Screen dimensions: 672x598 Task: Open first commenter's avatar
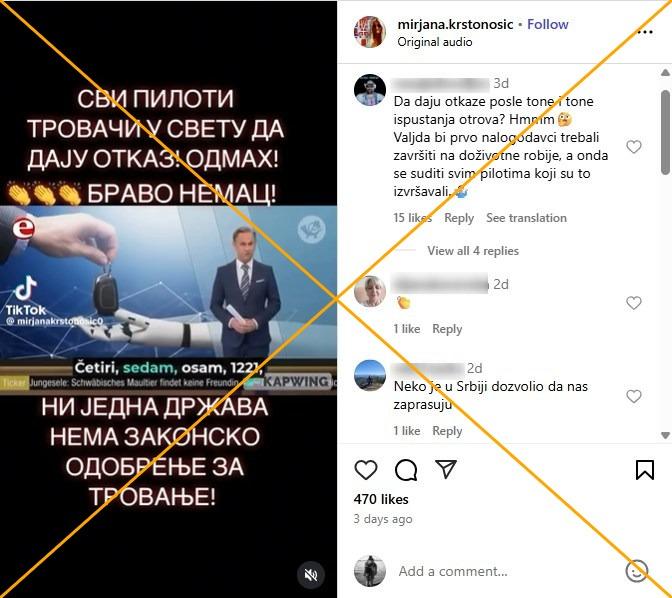tap(369, 90)
